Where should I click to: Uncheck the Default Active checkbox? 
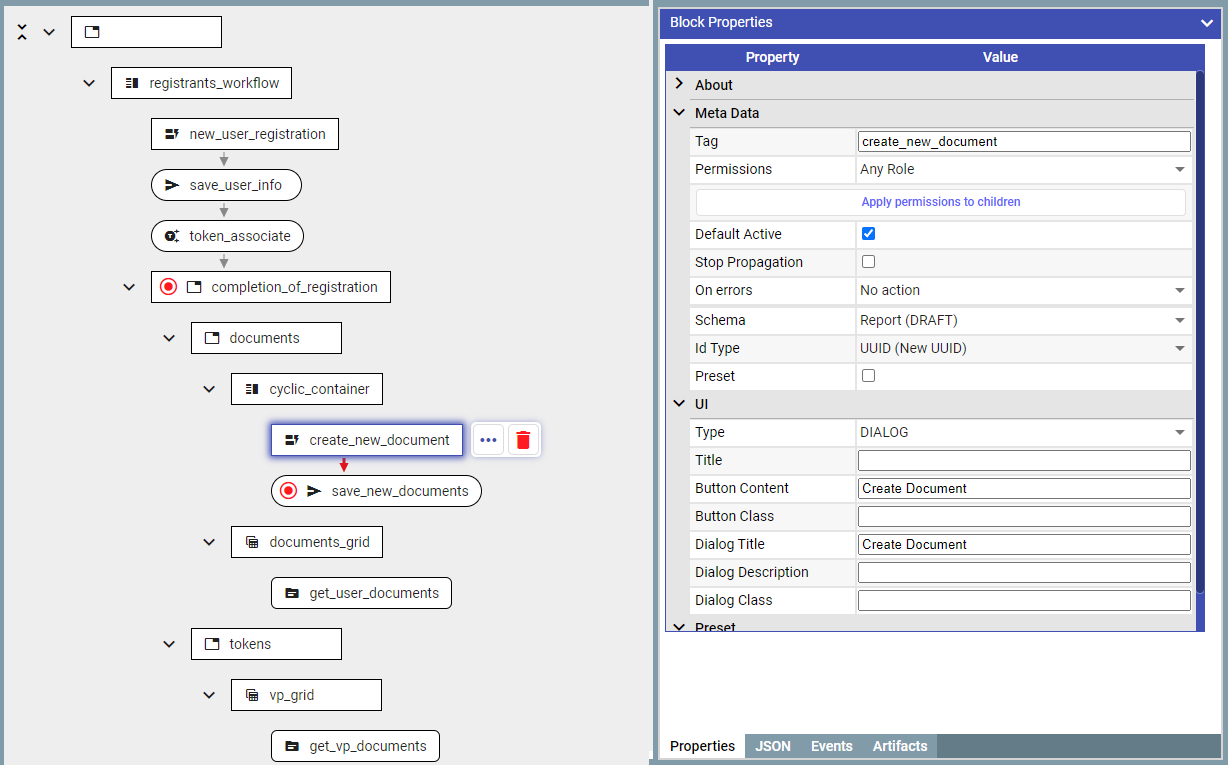(868, 234)
